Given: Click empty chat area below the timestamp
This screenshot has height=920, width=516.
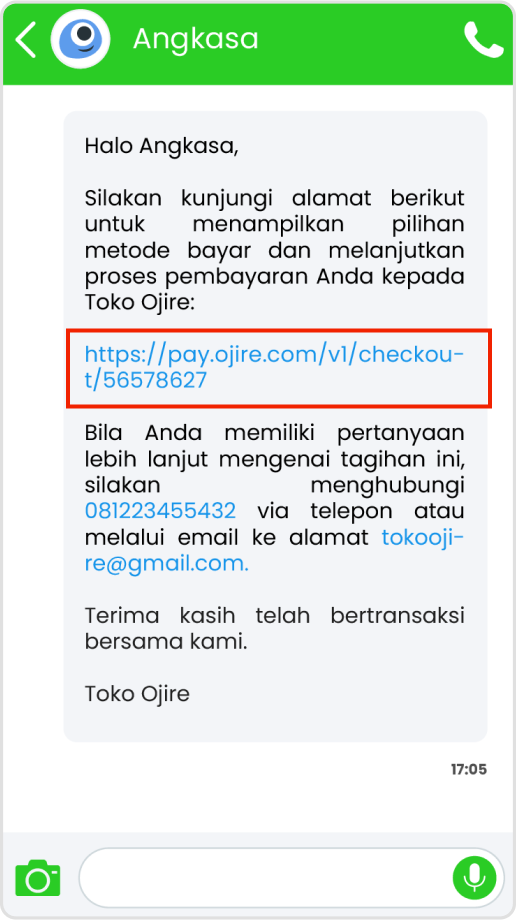Looking at the screenshot, I should (258, 807).
